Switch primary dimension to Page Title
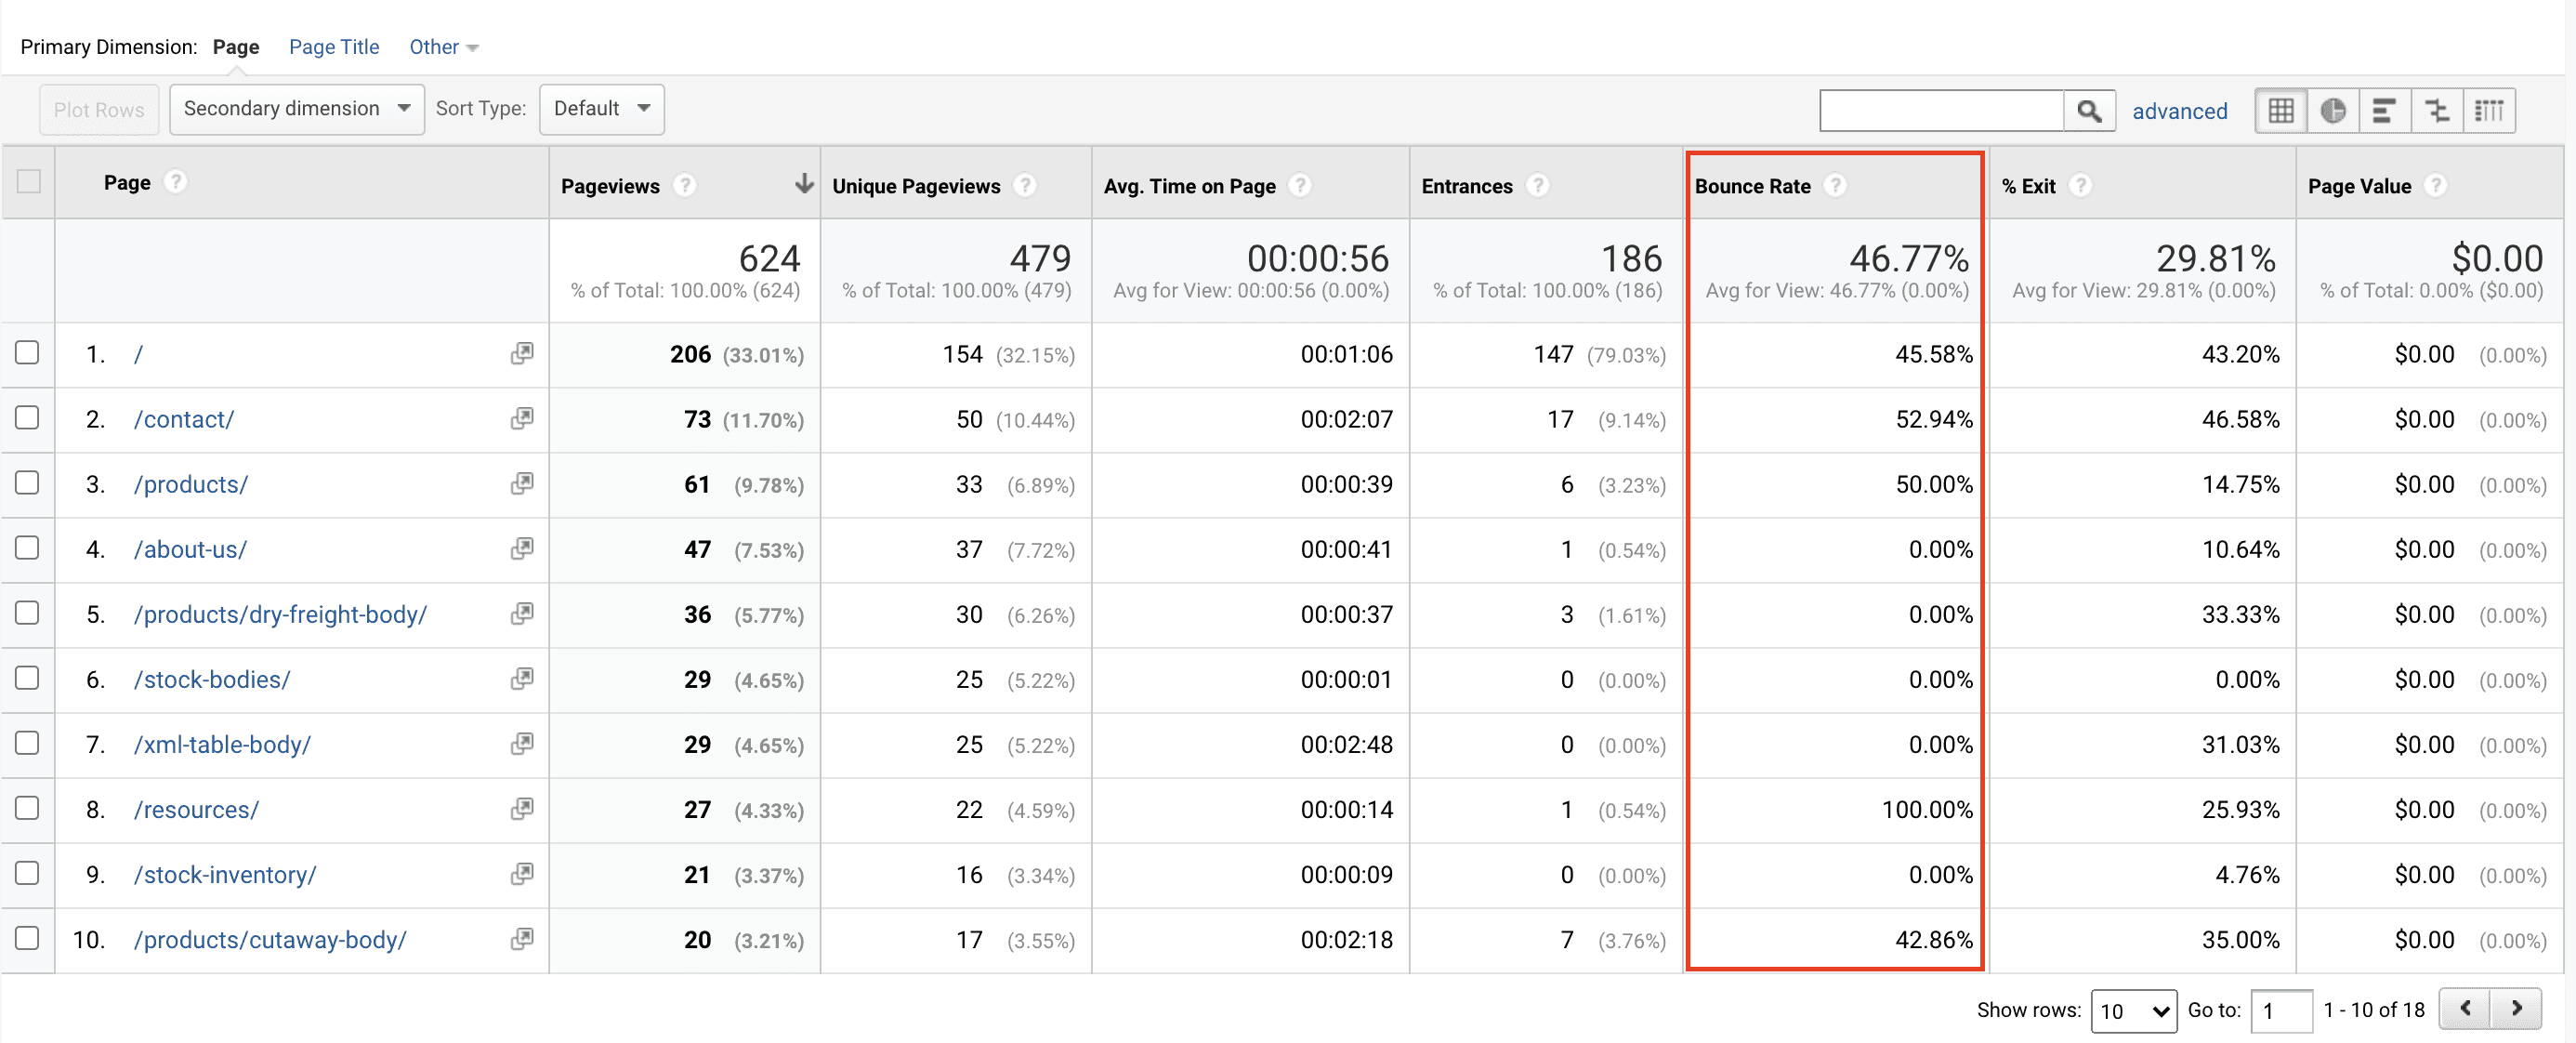 [x=334, y=47]
